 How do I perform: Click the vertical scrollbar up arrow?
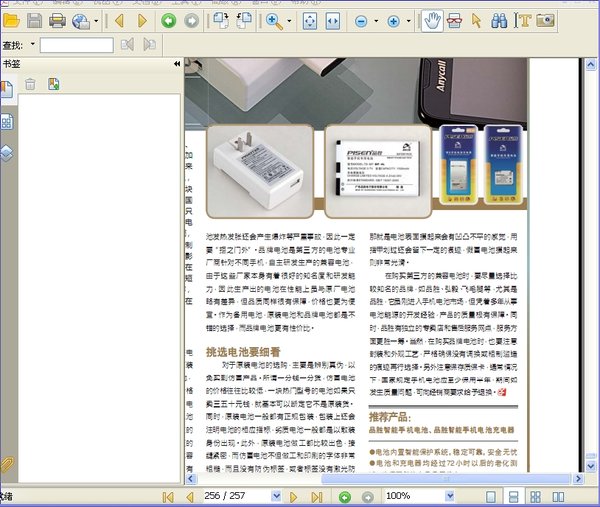coord(591,64)
